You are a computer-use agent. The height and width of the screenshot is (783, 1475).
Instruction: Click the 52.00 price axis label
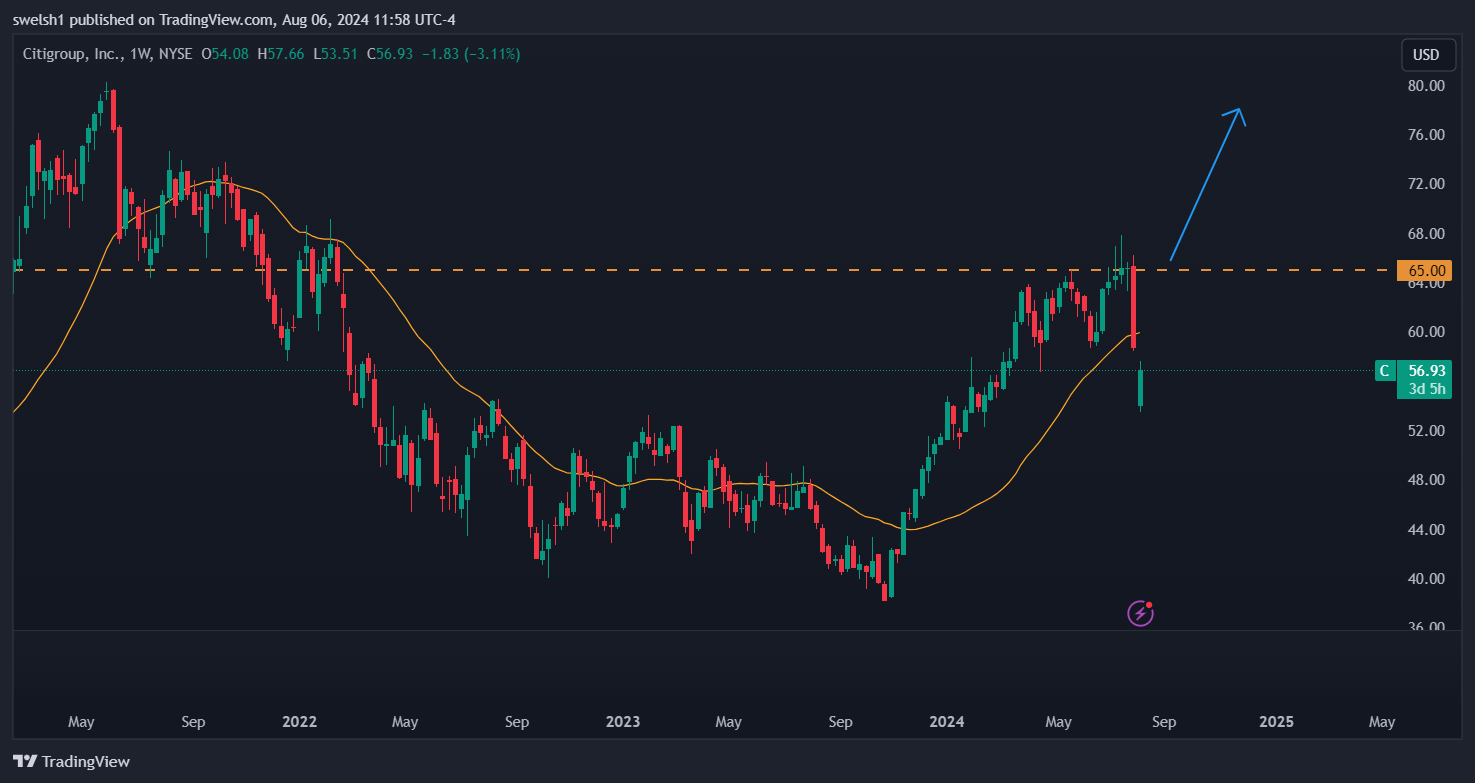(x=1427, y=431)
